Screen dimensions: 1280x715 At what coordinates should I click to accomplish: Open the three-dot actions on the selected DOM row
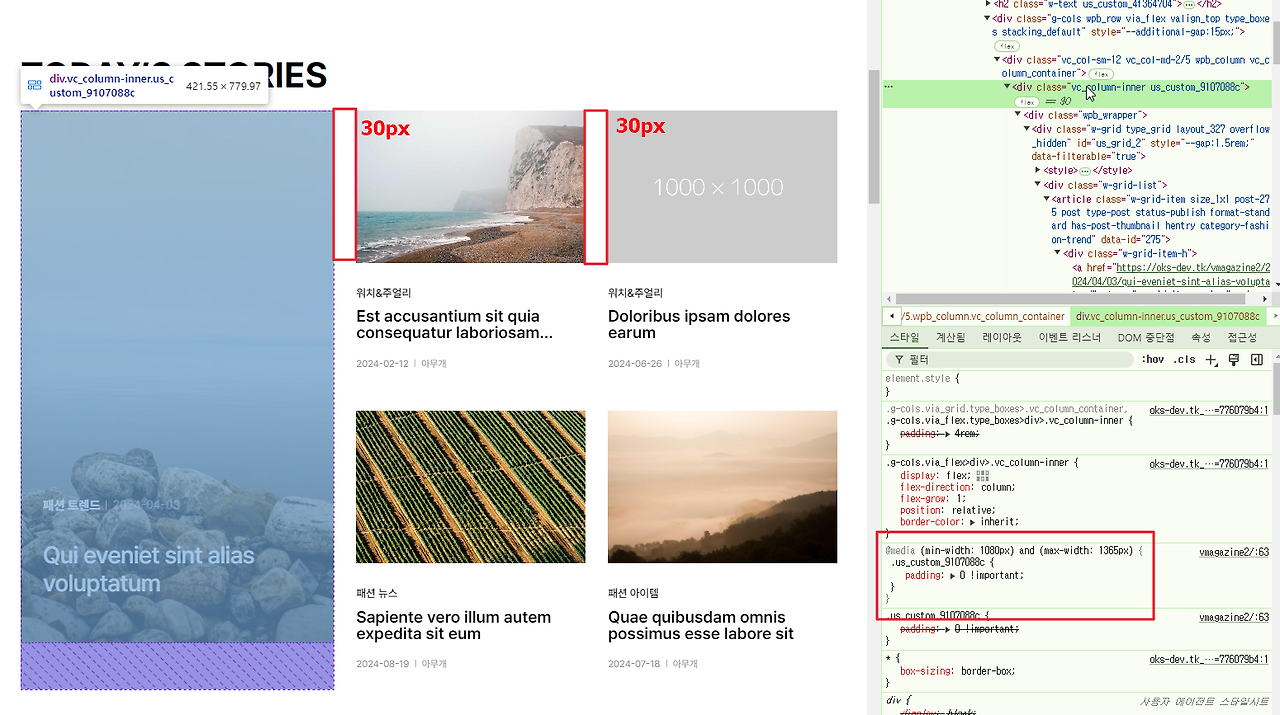pos(889,87)
